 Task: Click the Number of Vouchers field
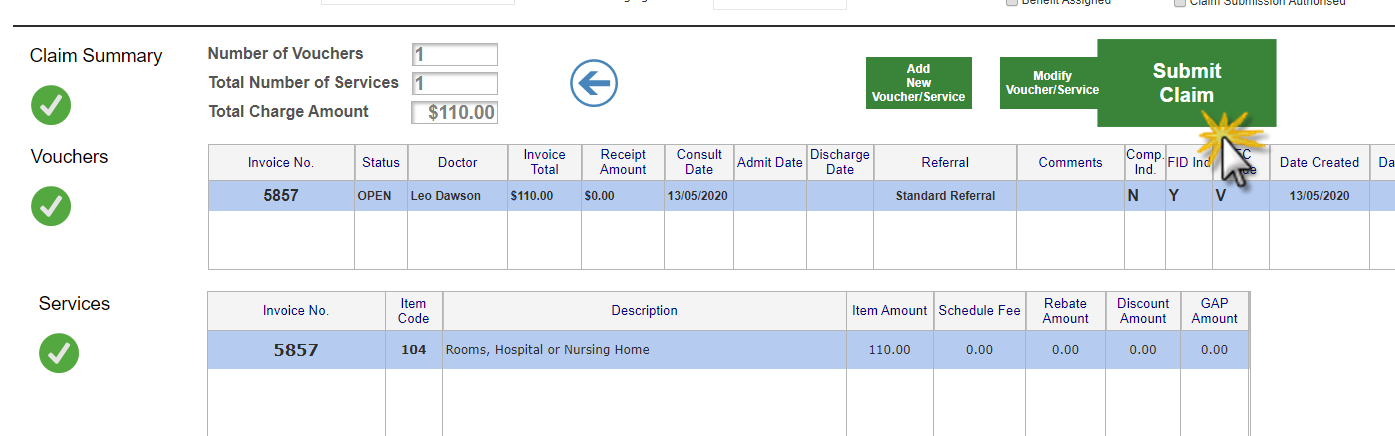tap(455, 55)
